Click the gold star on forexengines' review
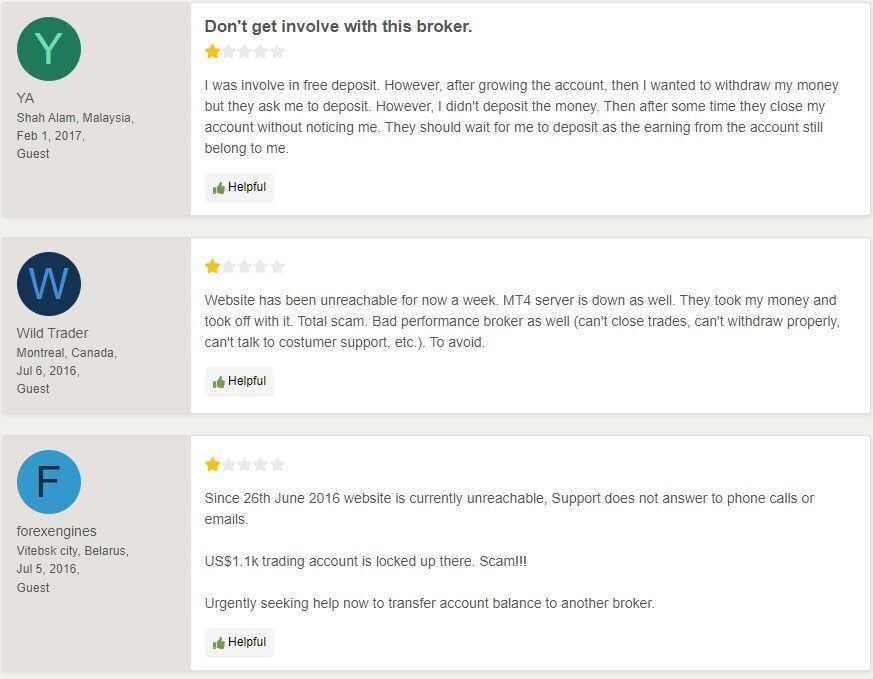 pos(212,464)
